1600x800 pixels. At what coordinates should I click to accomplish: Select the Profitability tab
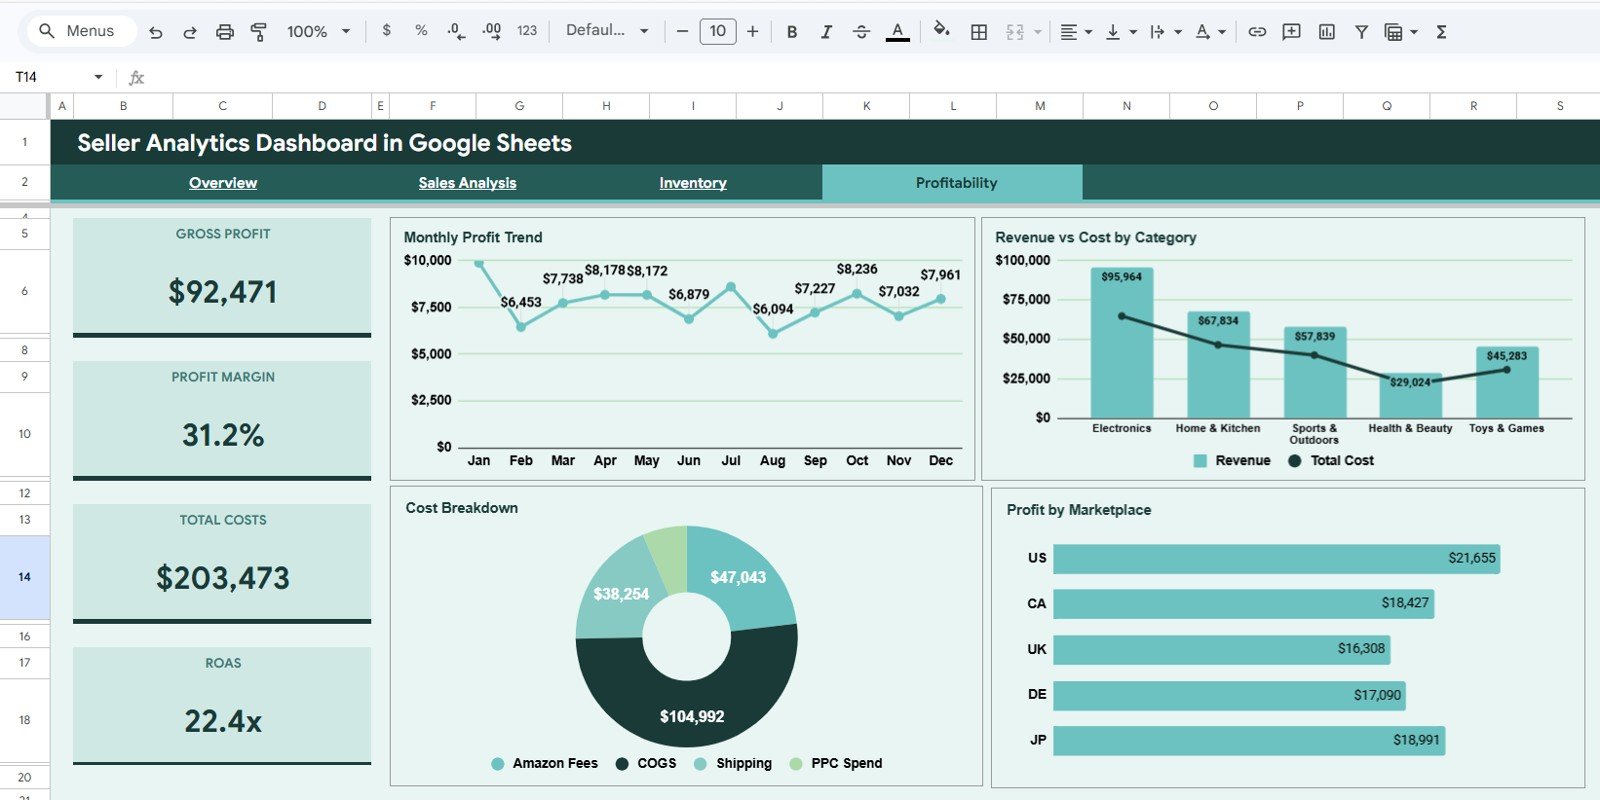click(x=952, y=183)
